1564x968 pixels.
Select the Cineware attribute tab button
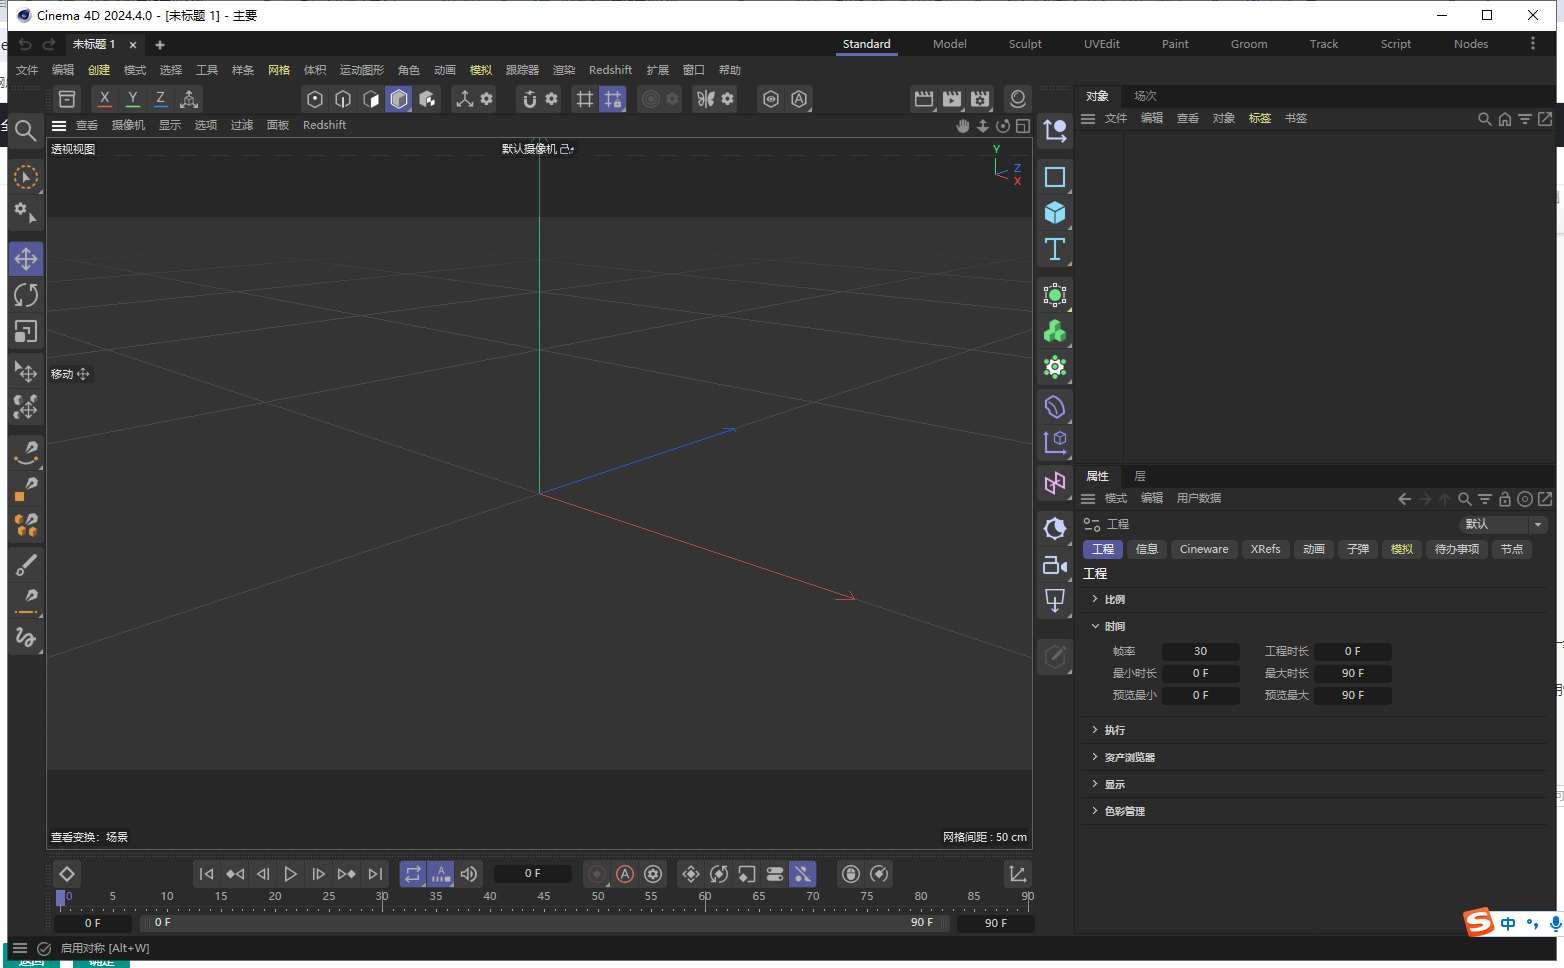(1203, 549)
